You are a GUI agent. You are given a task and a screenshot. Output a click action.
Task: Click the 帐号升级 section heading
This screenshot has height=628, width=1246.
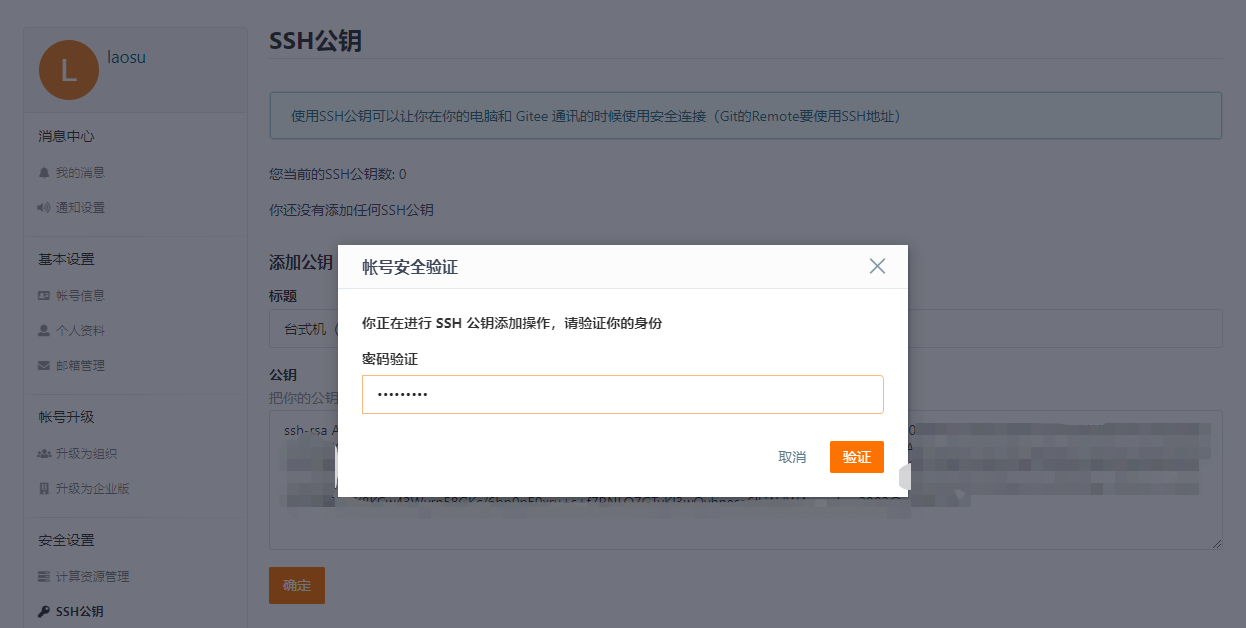tap(66, 417)
